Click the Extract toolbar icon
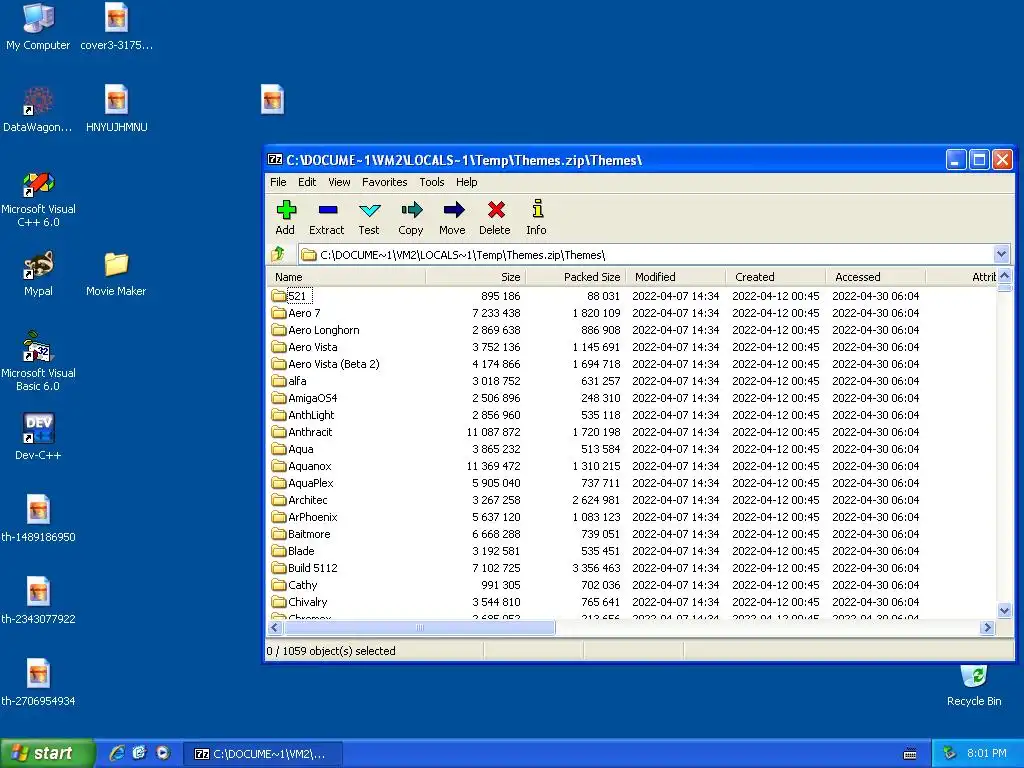Image resolution: width=1024 pixels, height=768 pixels. point(327,217)
